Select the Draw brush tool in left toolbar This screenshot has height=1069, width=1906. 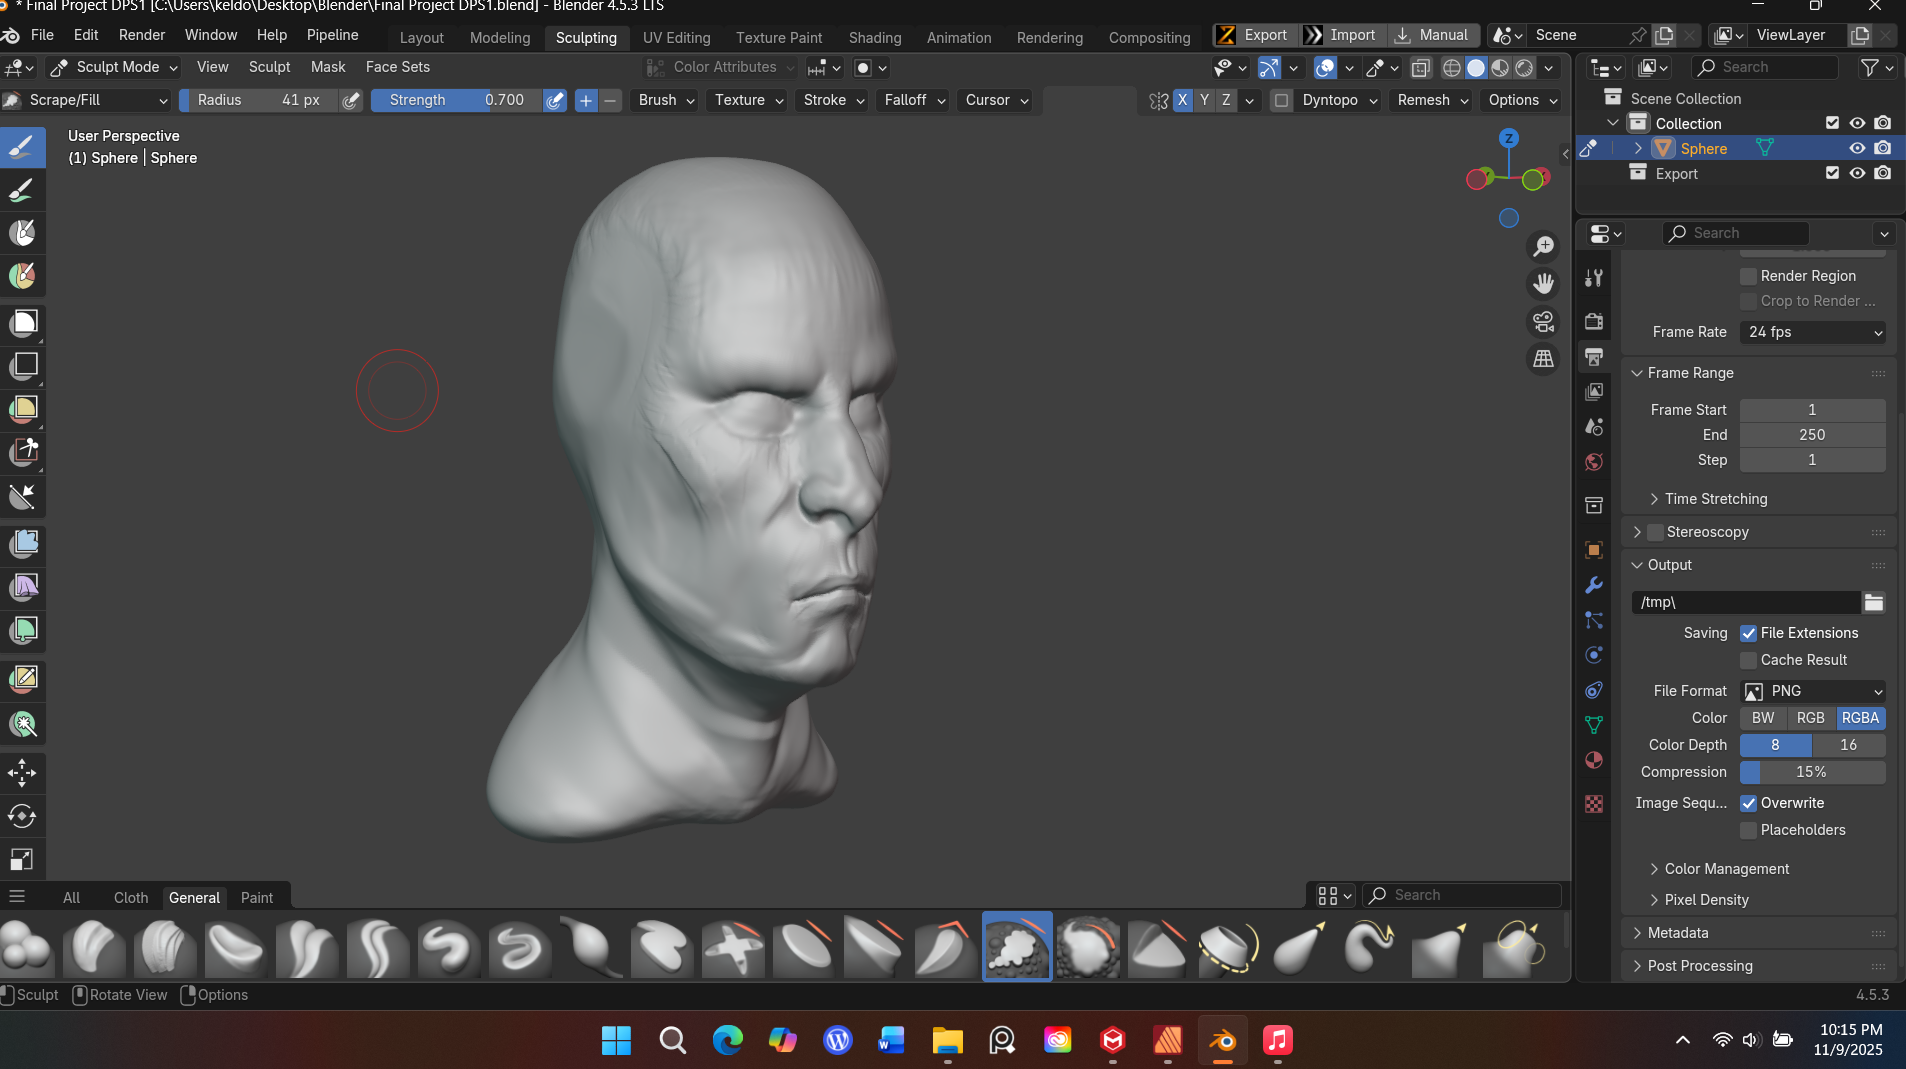tap(23, 147)
